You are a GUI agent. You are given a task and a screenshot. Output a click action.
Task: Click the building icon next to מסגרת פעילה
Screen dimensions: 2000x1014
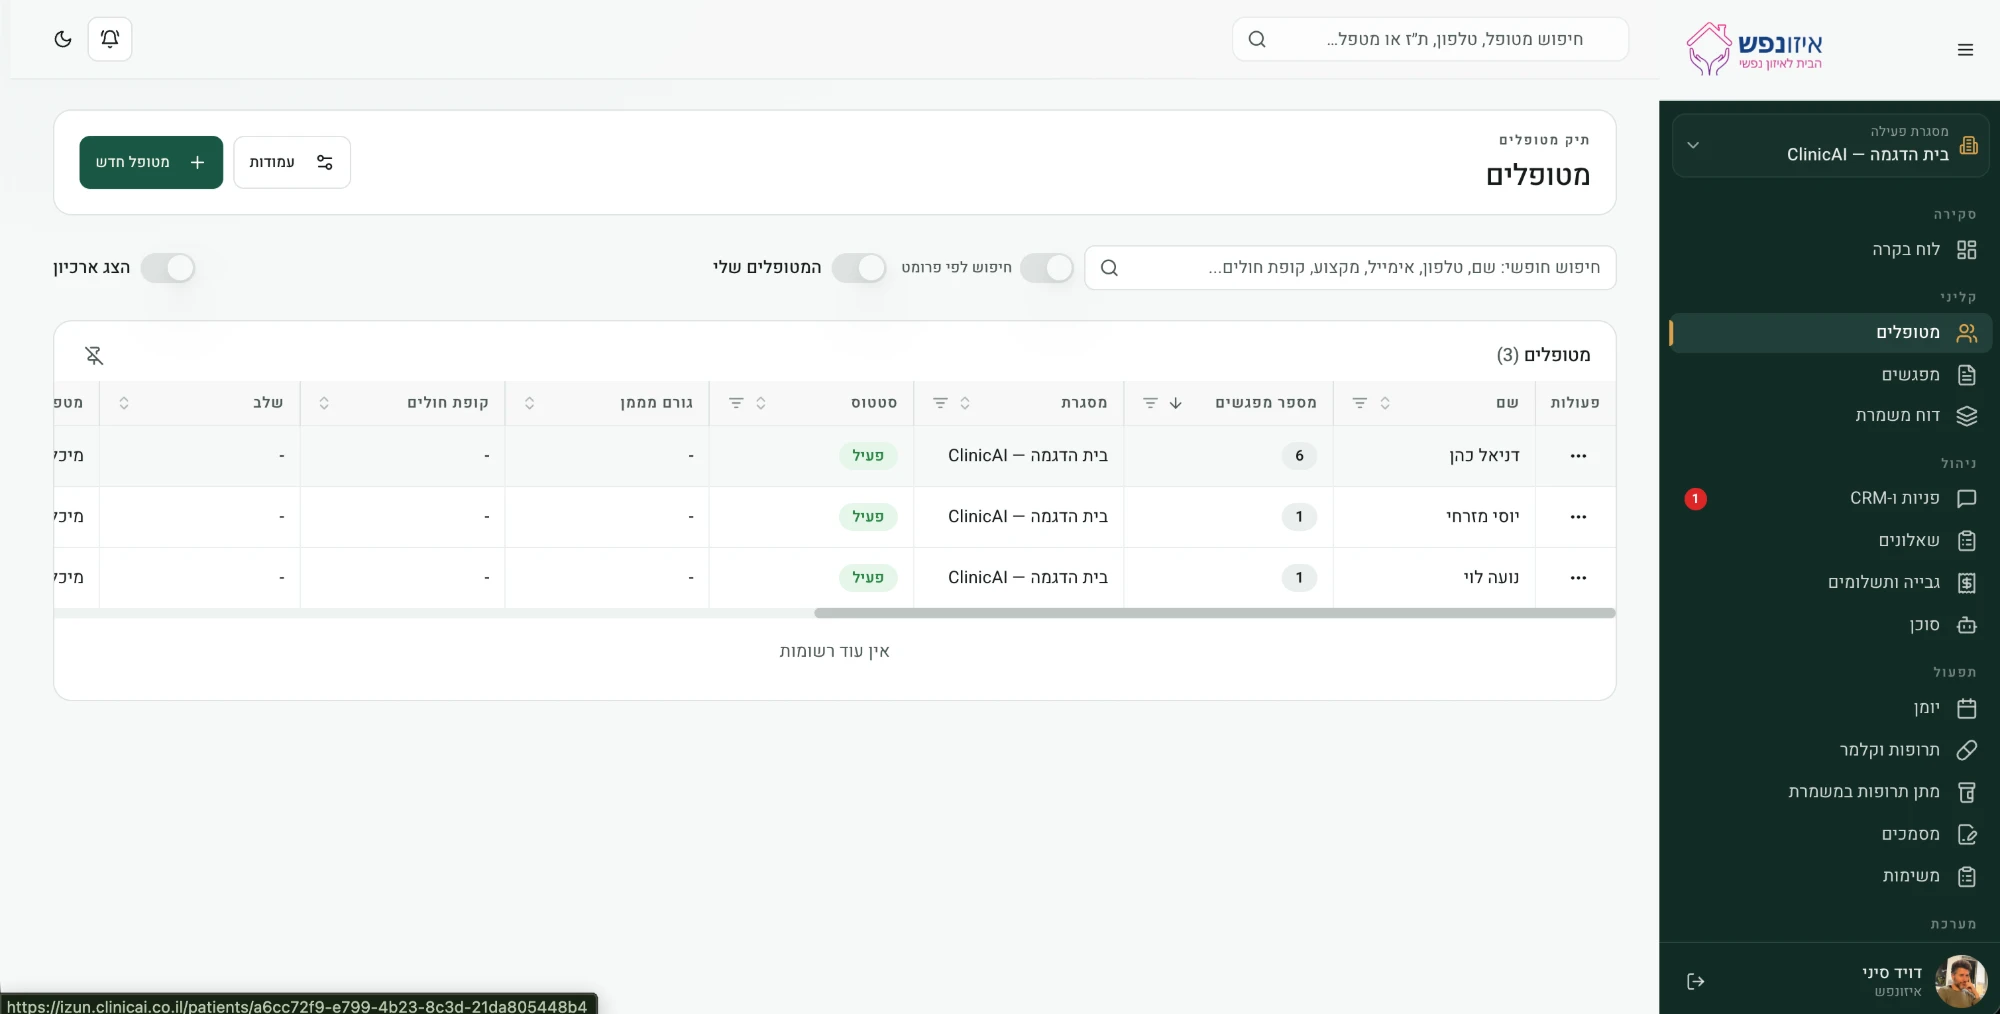pyautogui.click(x=1968, y=145)
